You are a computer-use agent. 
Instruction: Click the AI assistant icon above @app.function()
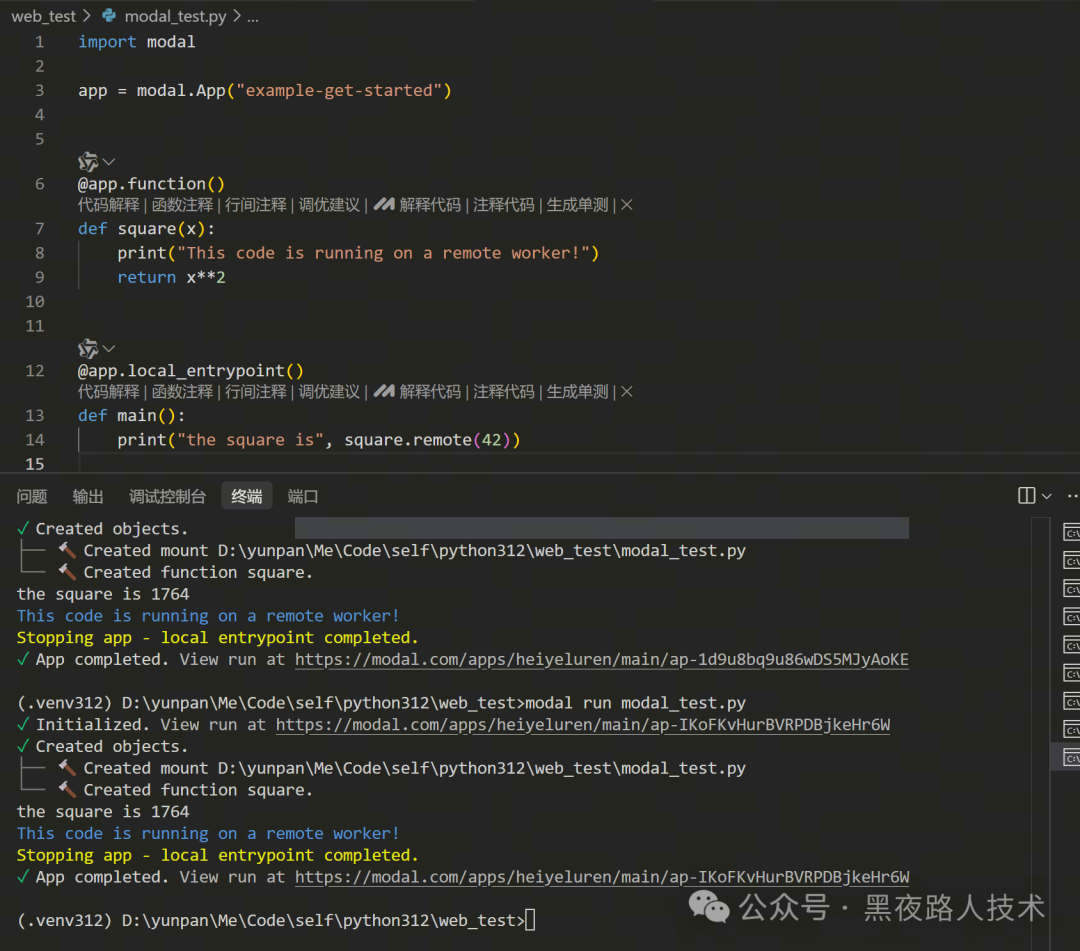coord(87,162)
